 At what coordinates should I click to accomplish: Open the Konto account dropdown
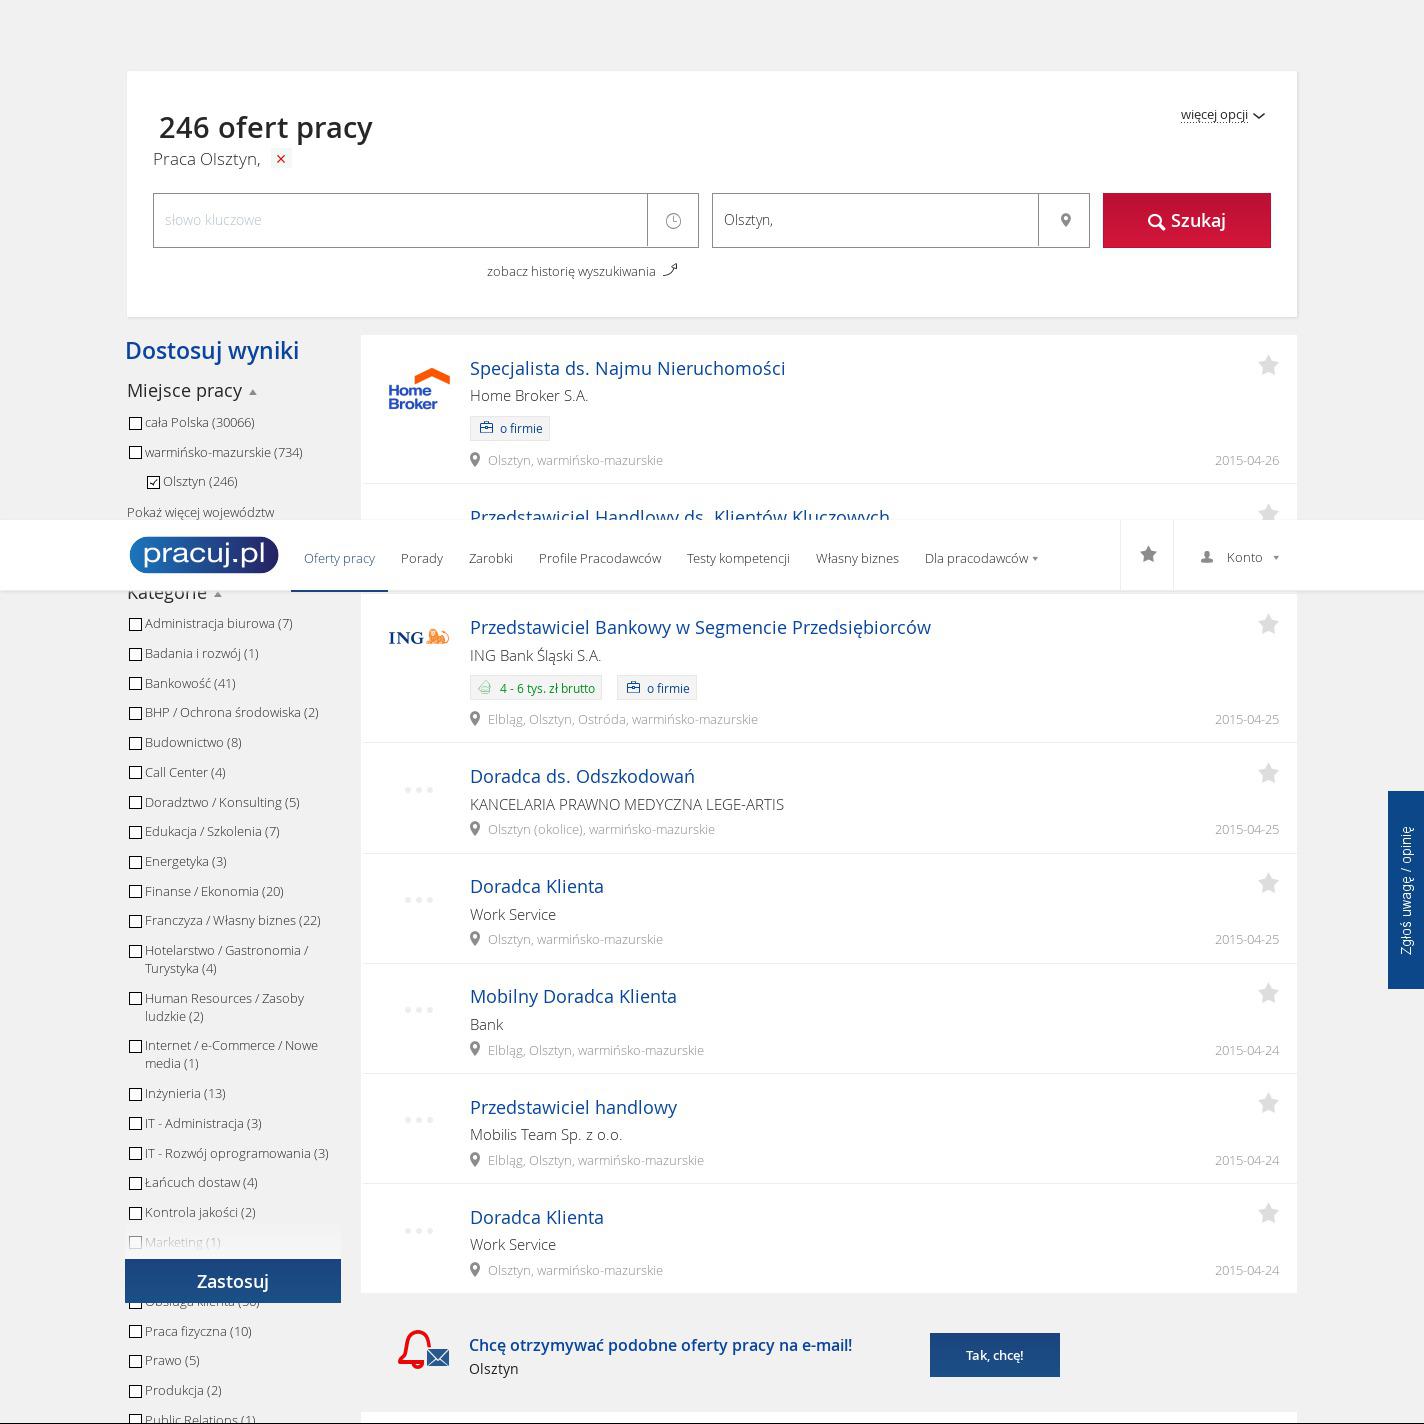[1240, 557]
